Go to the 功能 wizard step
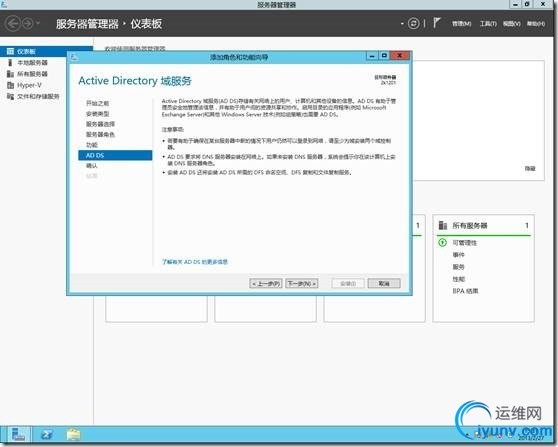The width and height of the screenshot is (558, 447). pyautogui.click(x=91, y=145)
